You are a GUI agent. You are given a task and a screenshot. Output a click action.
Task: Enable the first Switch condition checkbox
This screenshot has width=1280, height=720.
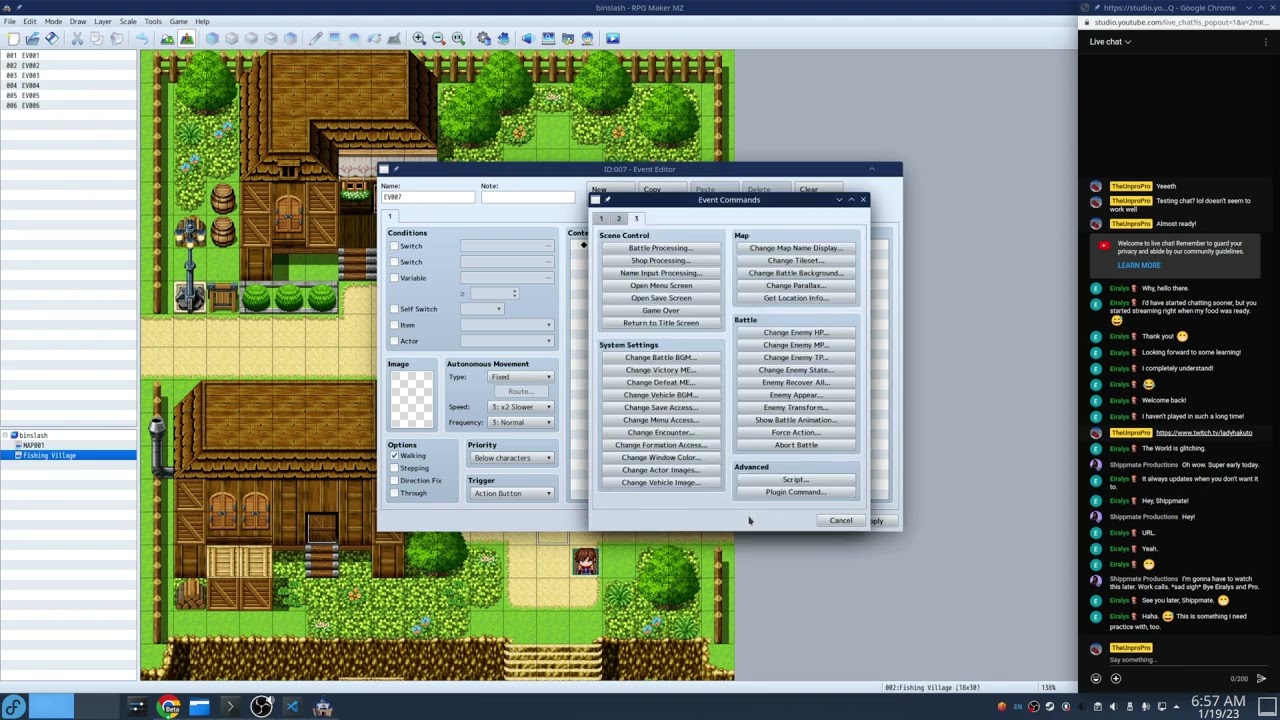[x=394, y=246]
